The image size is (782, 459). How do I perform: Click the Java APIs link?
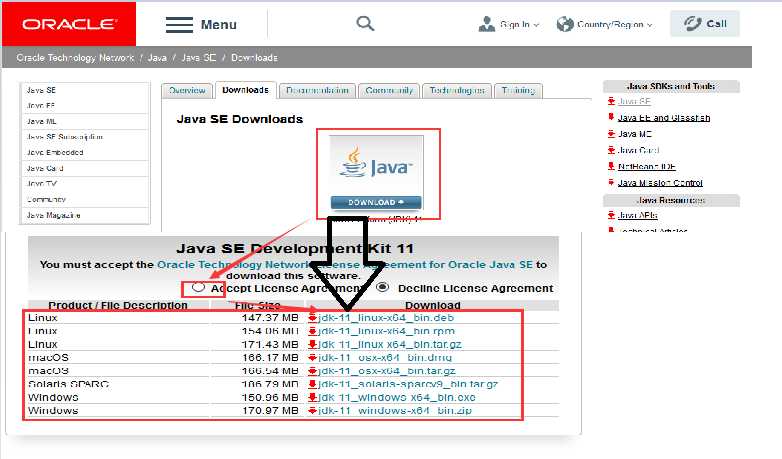click(637, 216)
